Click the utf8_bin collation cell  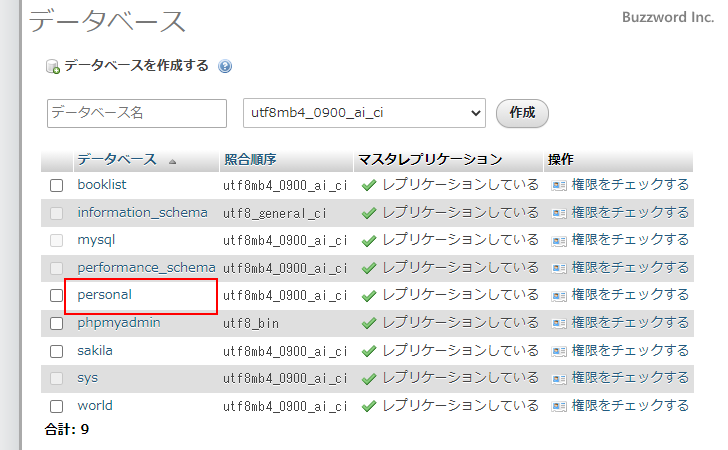(x=251, y=324)
